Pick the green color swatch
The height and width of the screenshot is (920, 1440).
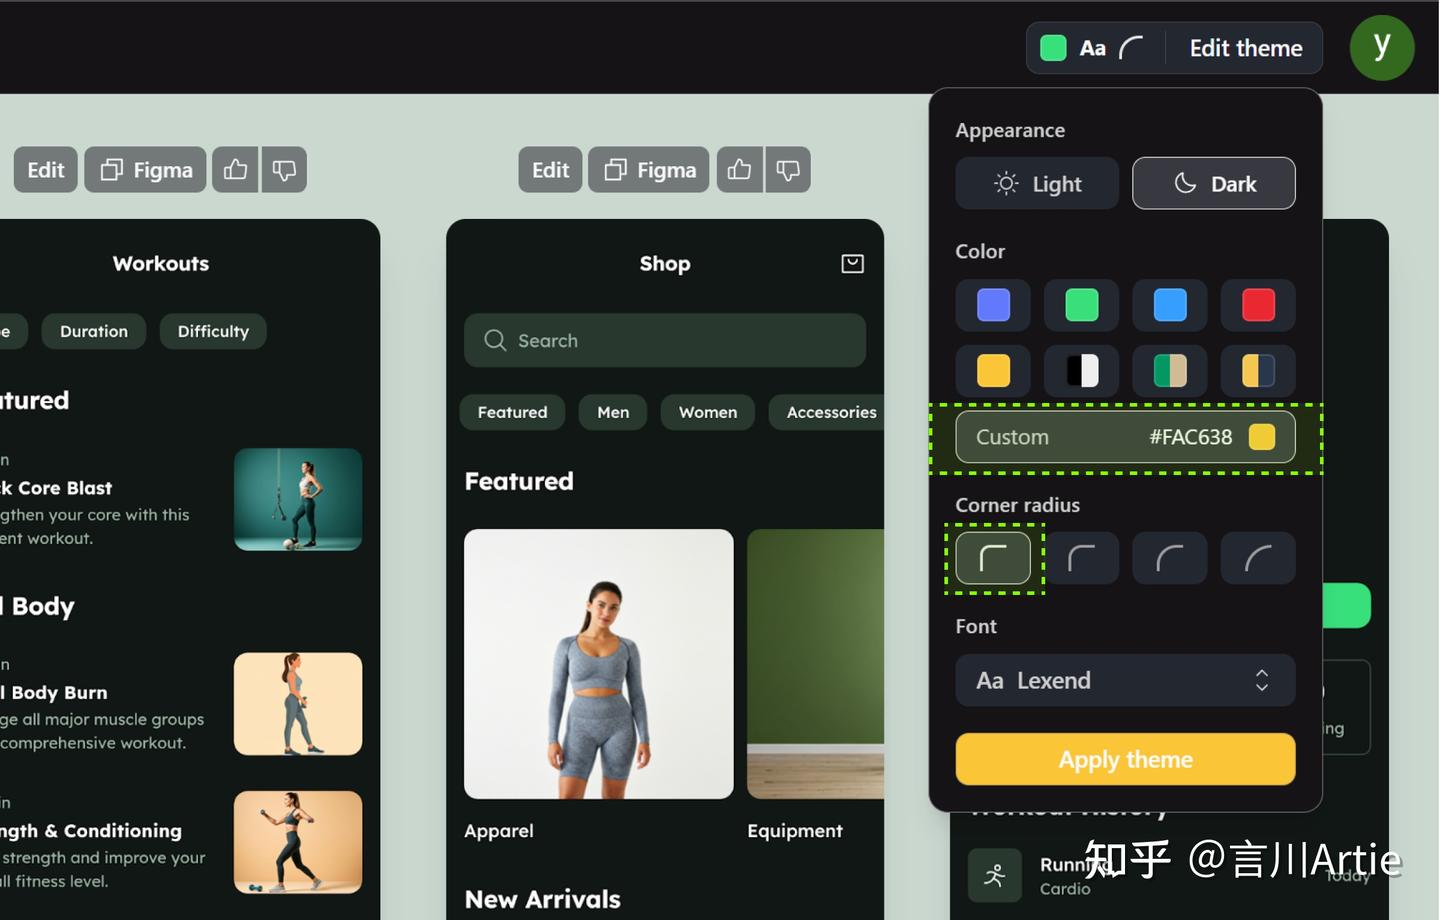1081,305
